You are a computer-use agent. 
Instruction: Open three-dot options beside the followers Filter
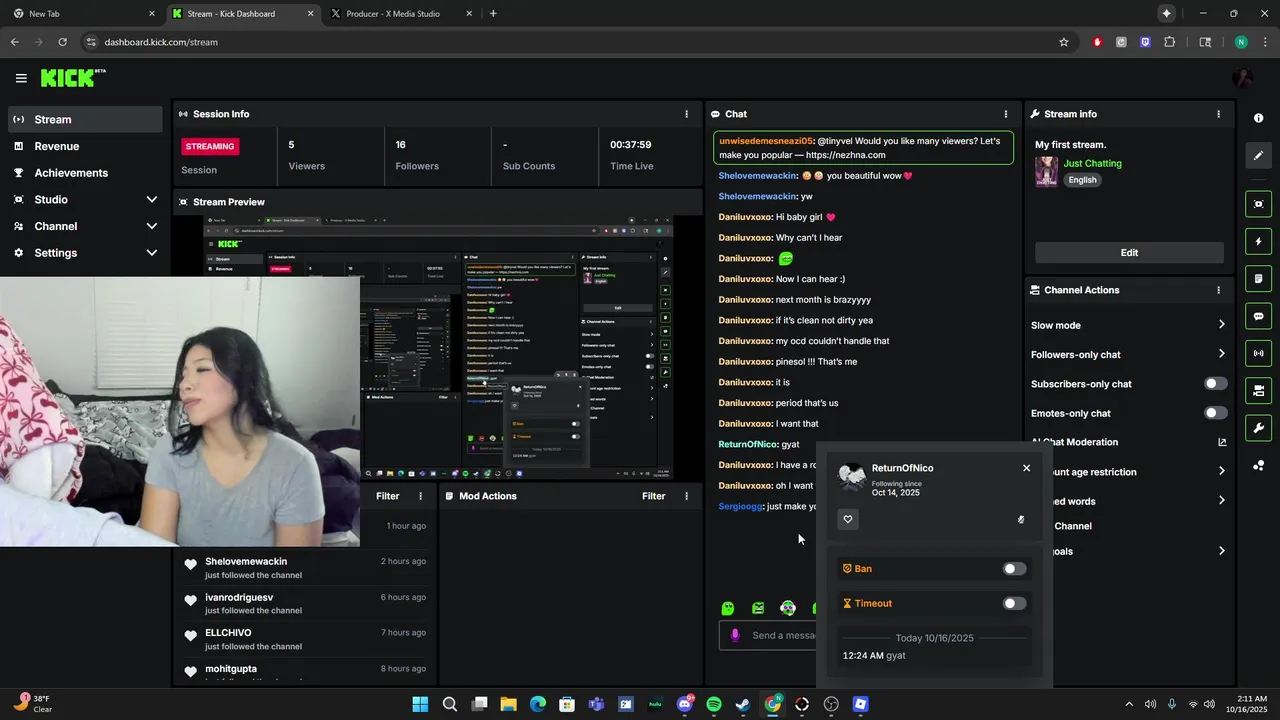click(x=420, y=496)
